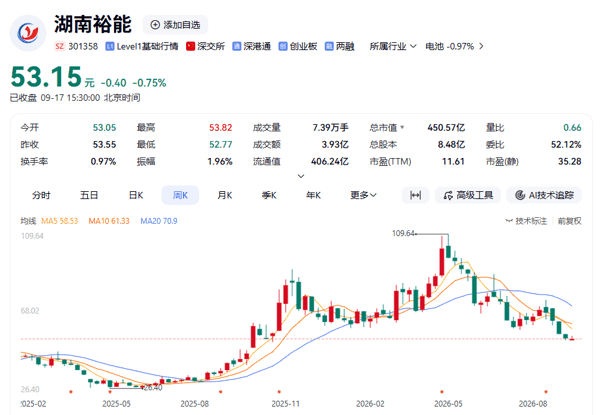Image resolution: width=600 pixels, height=415 pixels.
Task: Switch to the 五日 chart tab
Action: pyautogui.click(x=89, y=195)
